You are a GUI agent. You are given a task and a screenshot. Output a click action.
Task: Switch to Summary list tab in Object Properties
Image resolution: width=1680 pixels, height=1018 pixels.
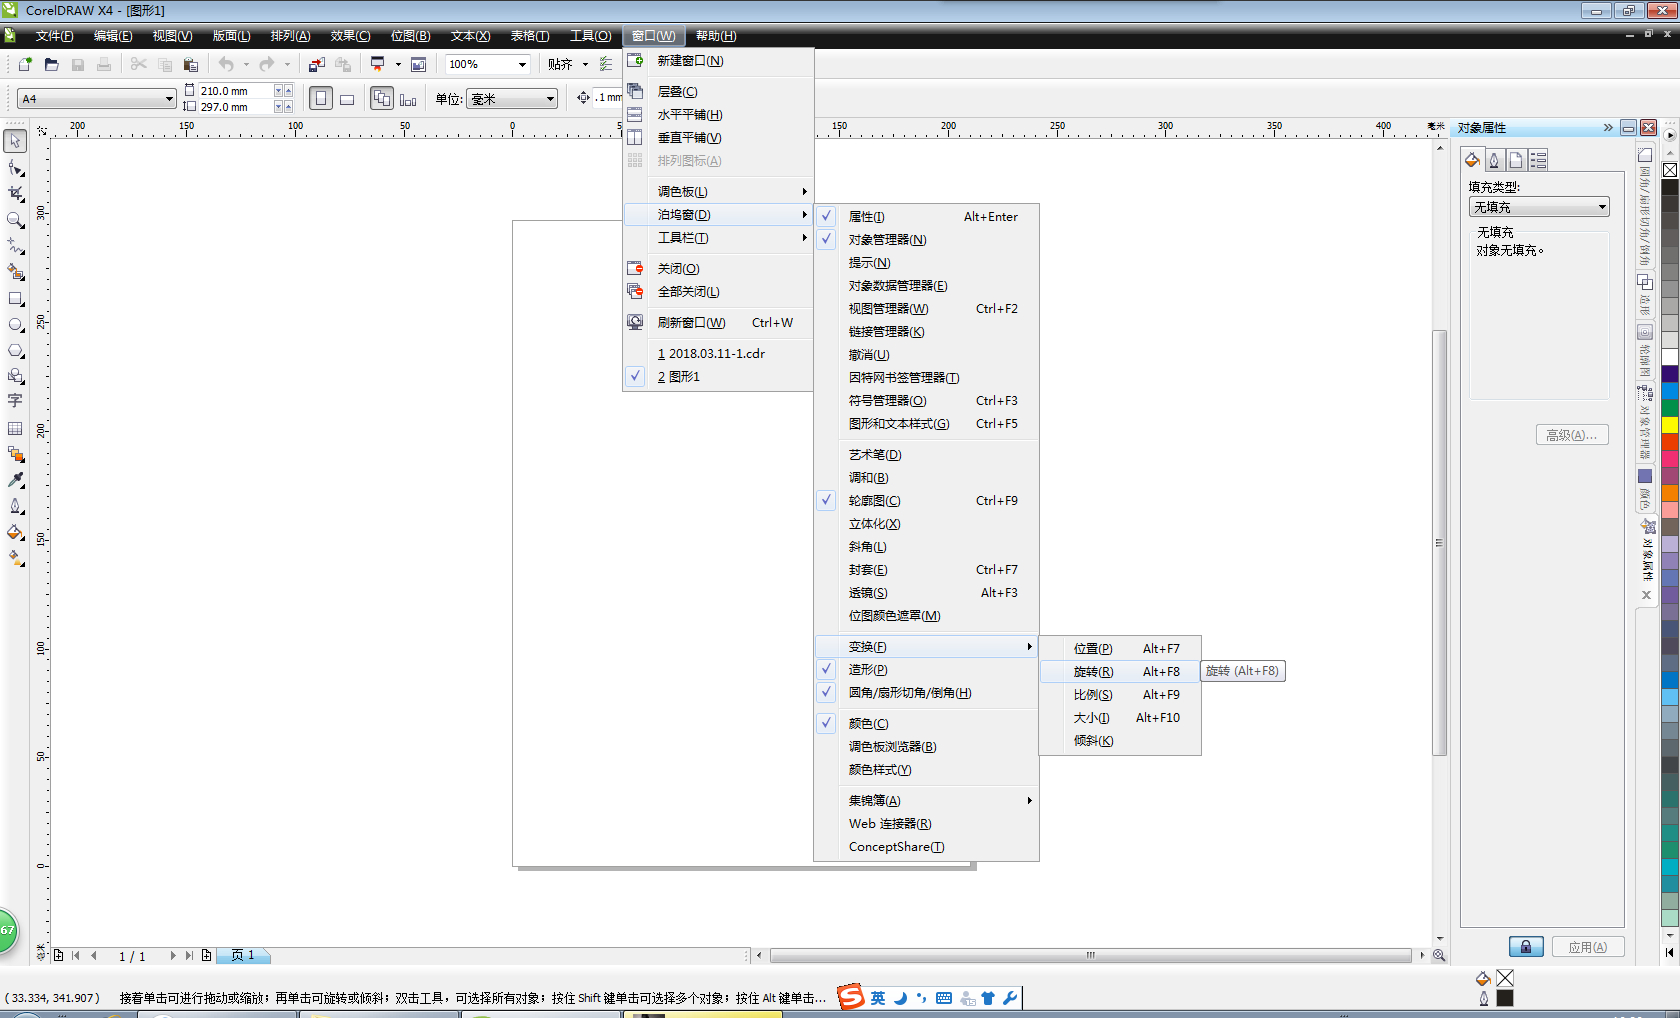1538,160
